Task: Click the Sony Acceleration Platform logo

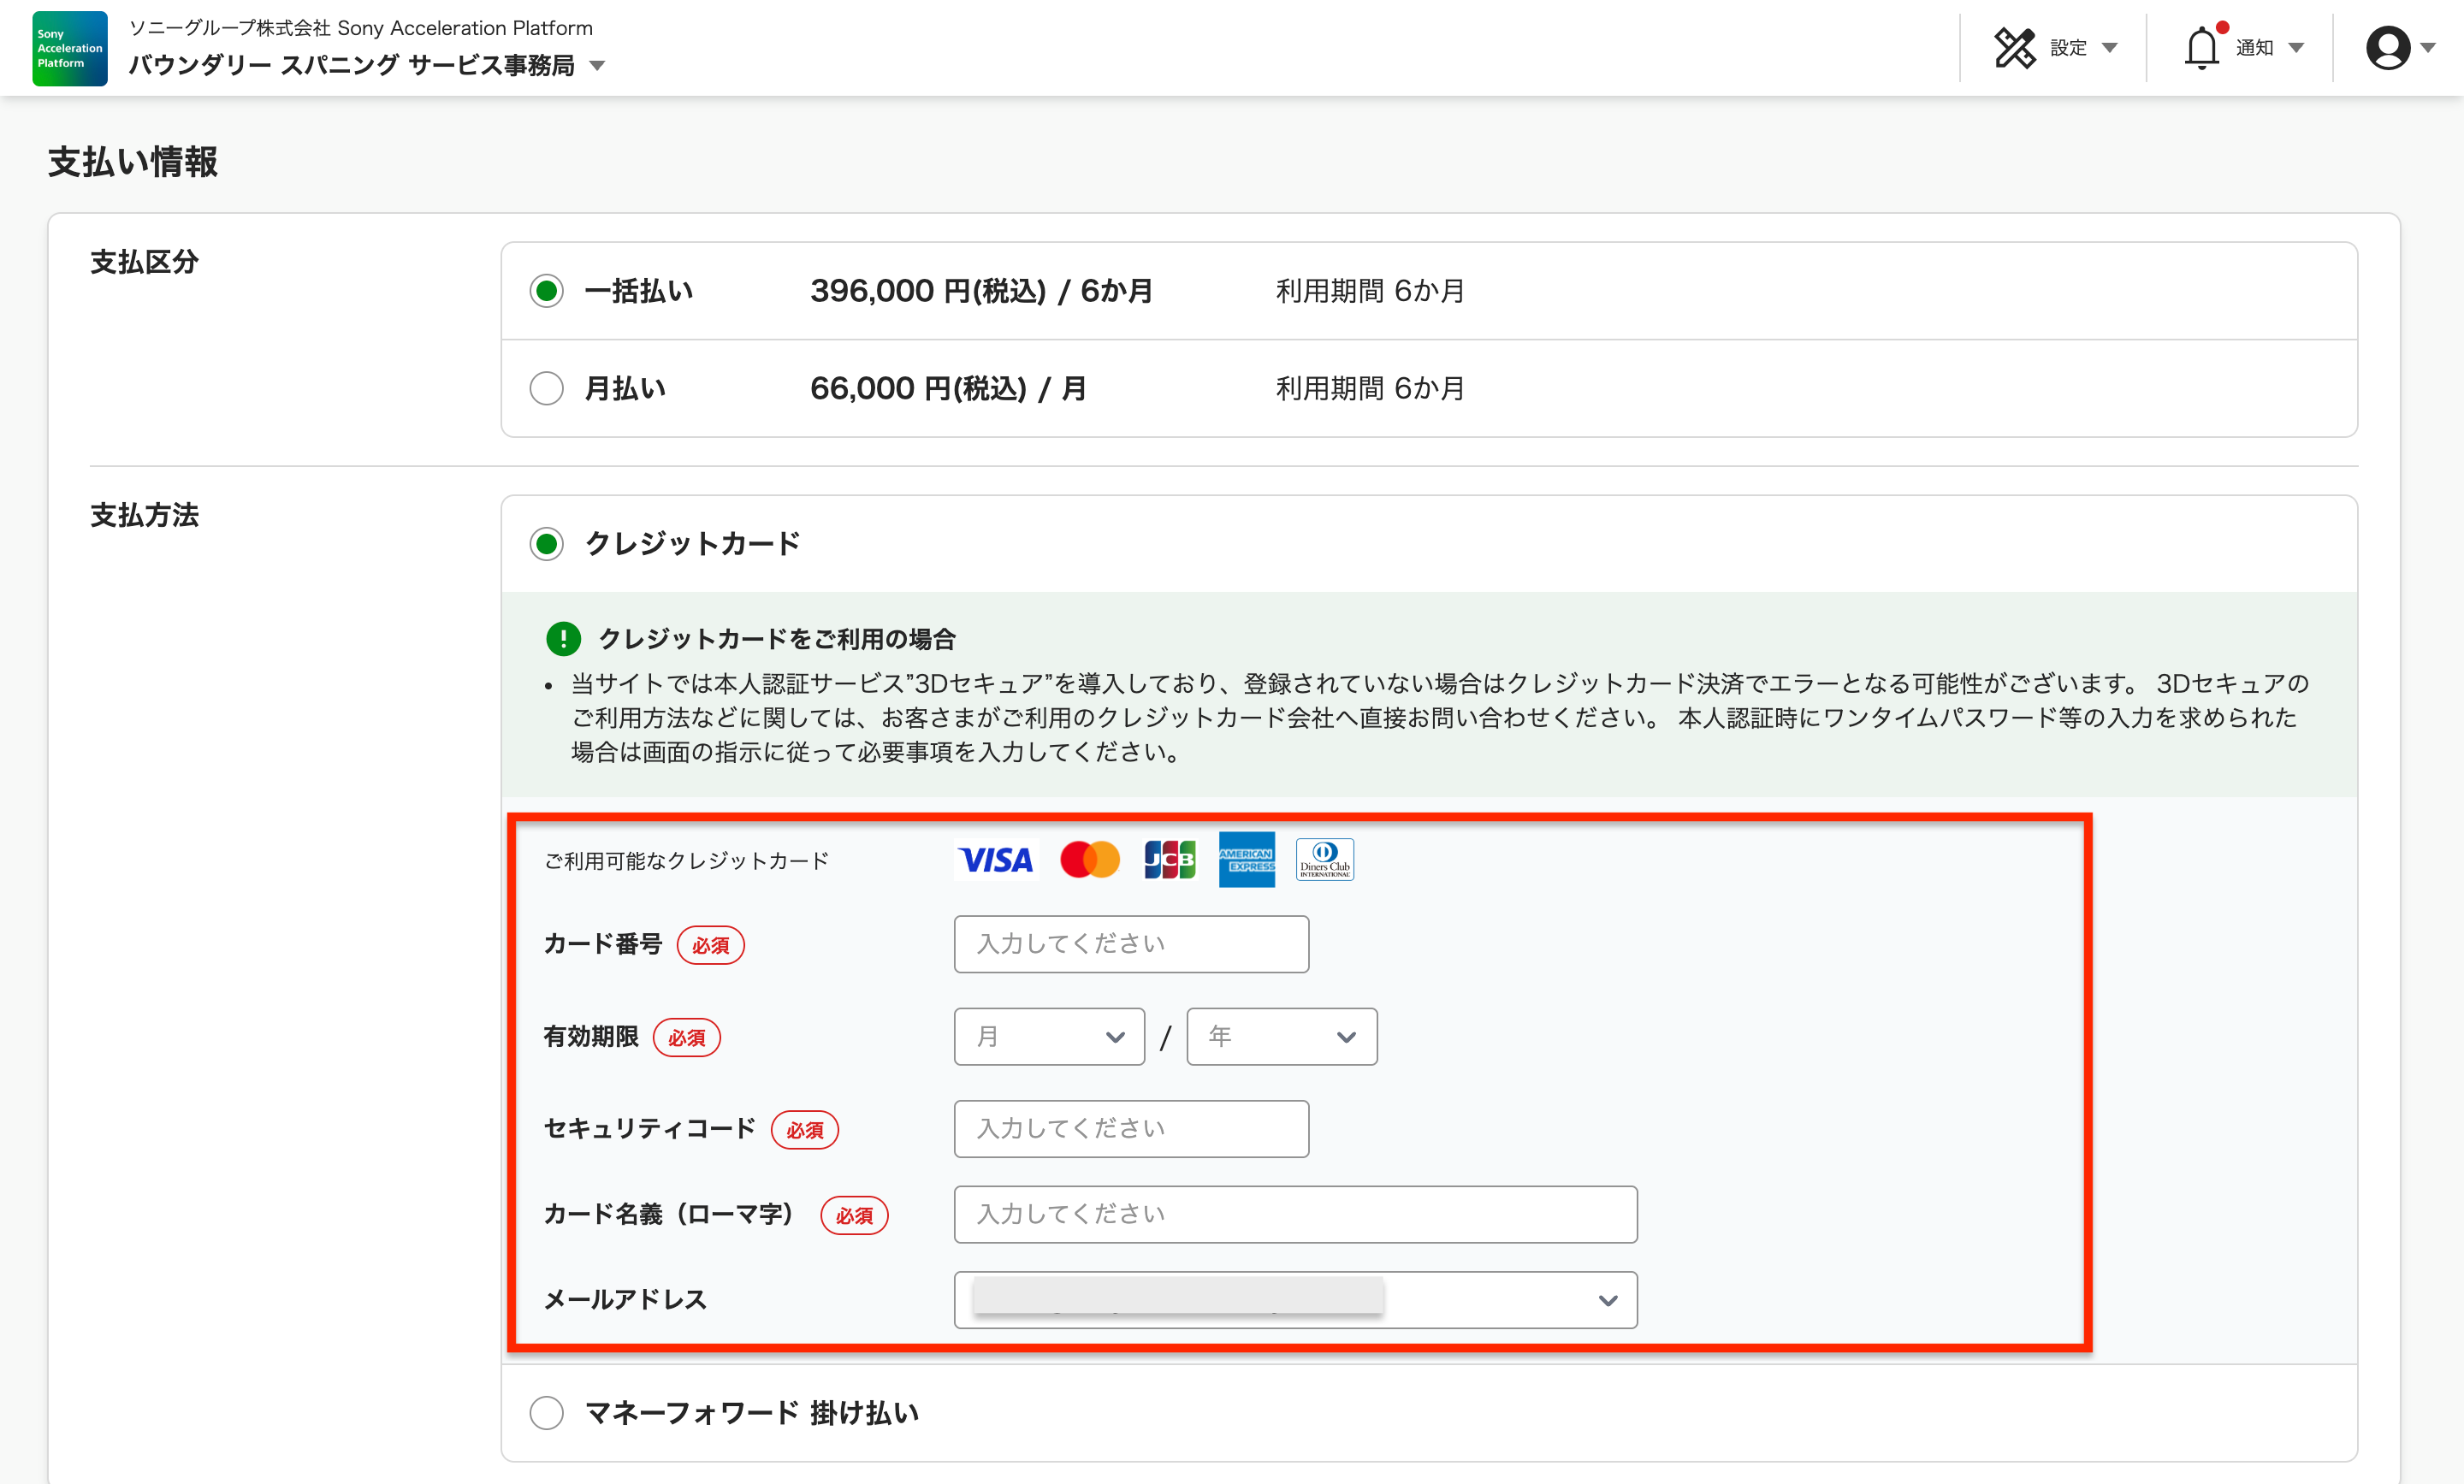Action: [x=68, y=47]
